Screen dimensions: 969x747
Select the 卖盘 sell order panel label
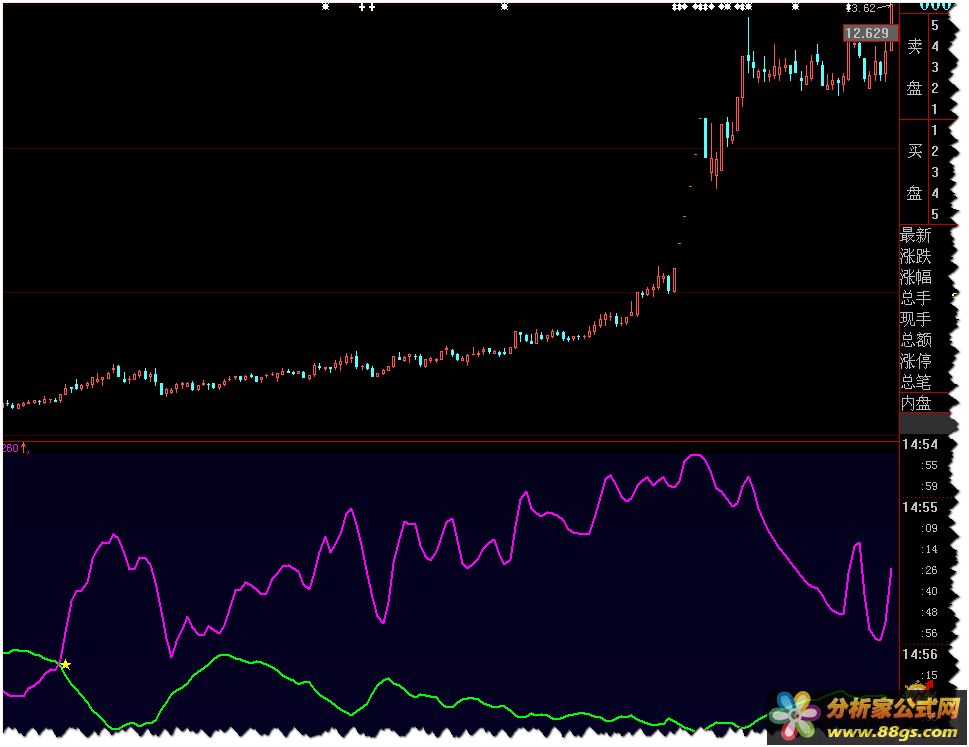tap(914, 67)
